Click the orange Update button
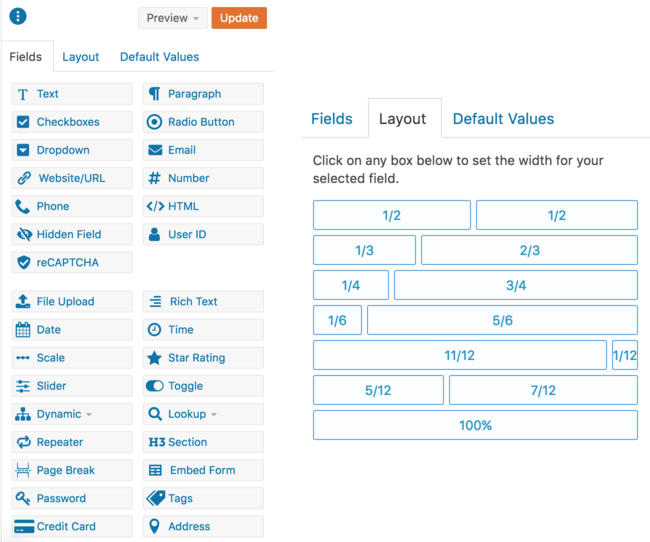Image resolution: width=650 pixels, height=542 pixels. pos(239,18)
